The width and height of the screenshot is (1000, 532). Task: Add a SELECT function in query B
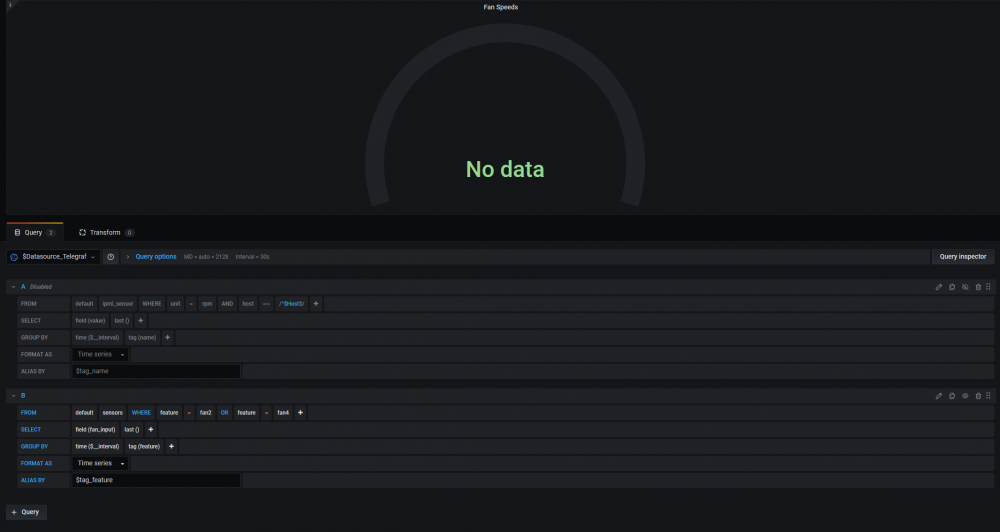point(151,430)
